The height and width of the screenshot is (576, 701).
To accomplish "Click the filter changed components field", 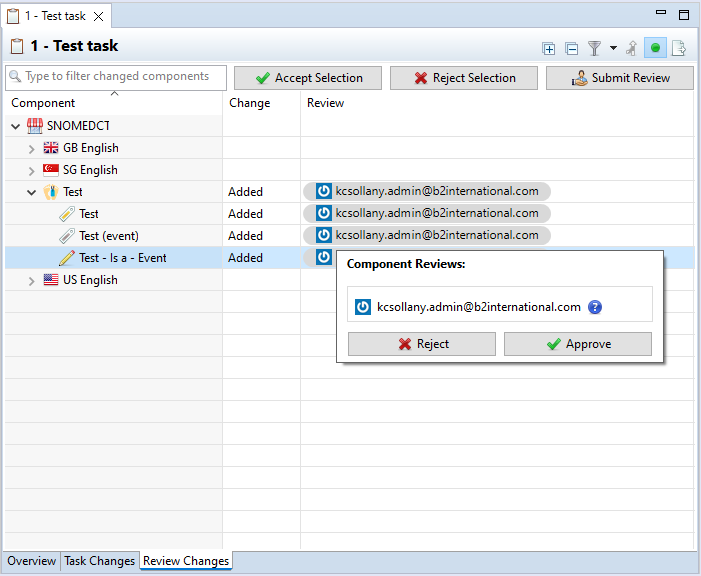I will point(116,77).
